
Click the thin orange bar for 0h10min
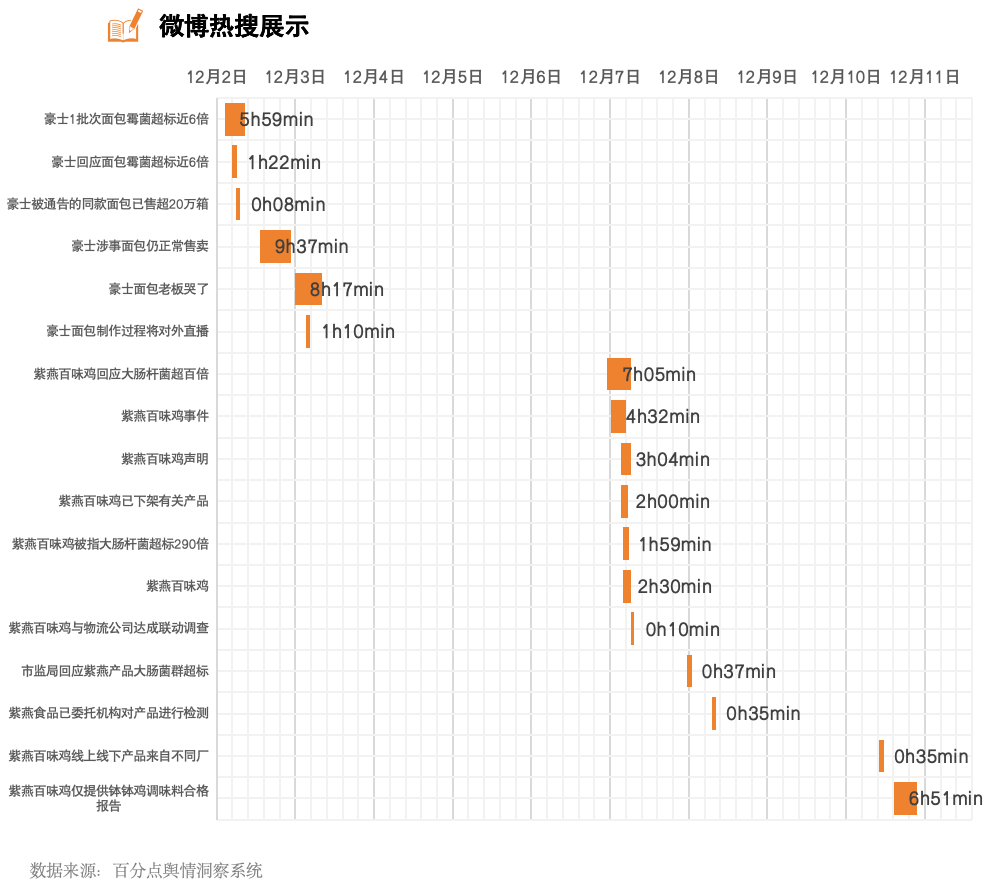(x=633, y=629)
